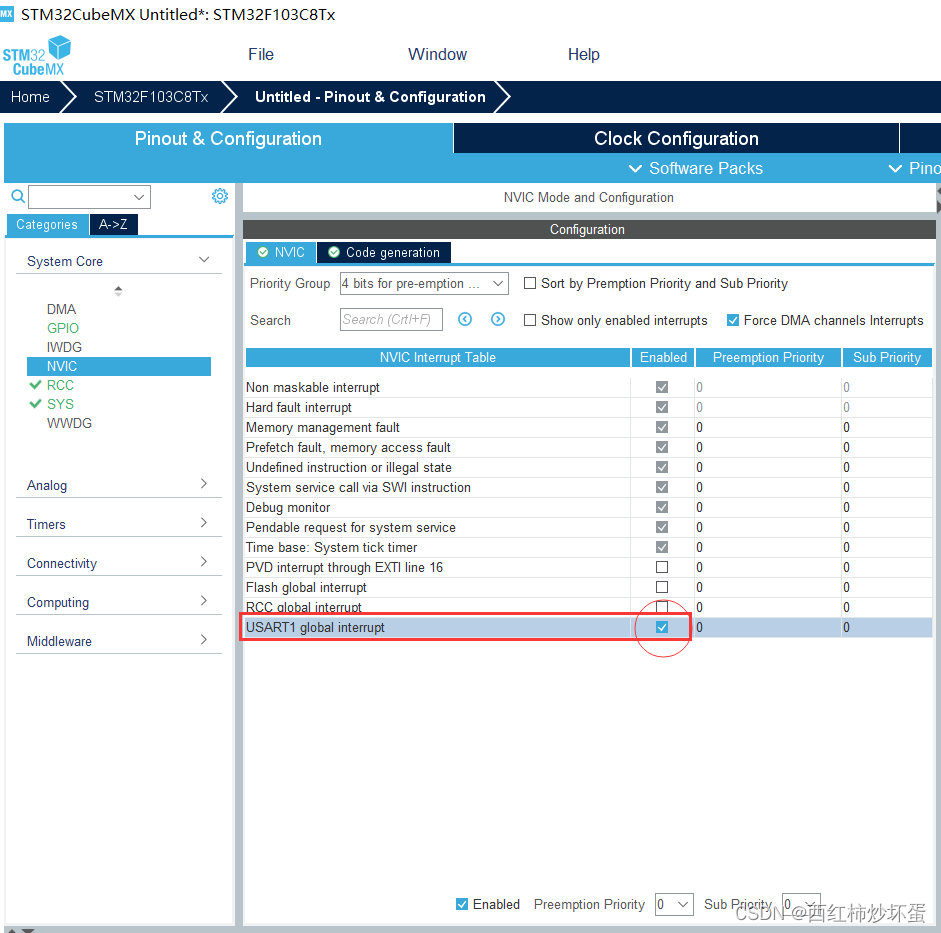
Task: Click the sort arrows above DMA list
Action: click(118, 291)
